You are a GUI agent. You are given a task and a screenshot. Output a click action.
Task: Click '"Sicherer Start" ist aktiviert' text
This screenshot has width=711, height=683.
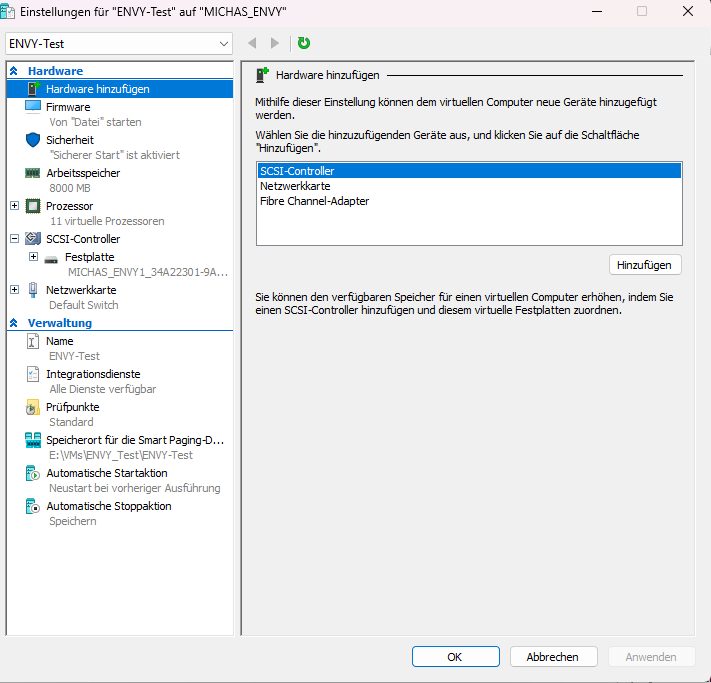point(115,155)
